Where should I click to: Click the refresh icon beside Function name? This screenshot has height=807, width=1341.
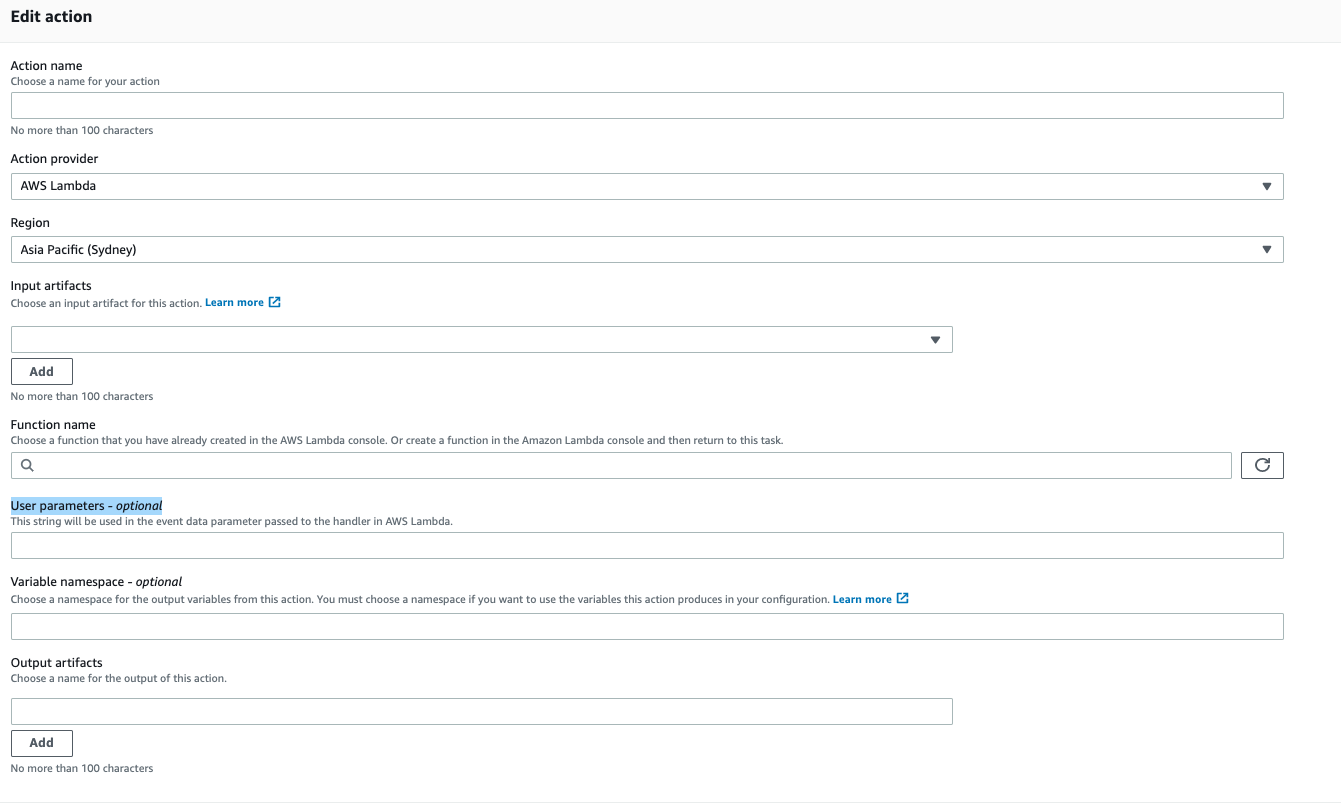tap(1262, 465)
